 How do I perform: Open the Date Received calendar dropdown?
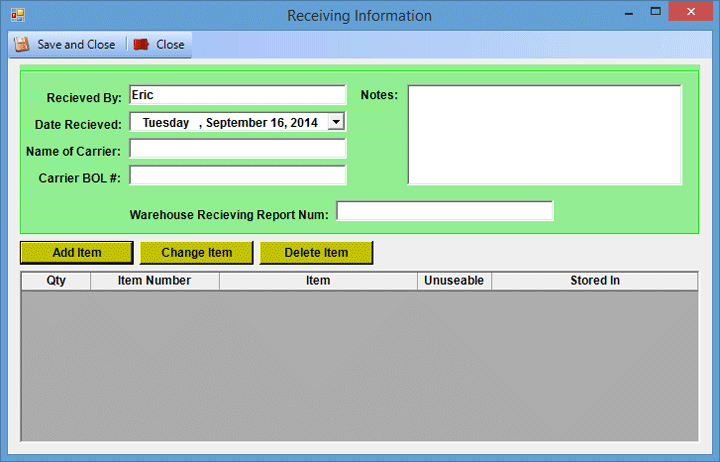336,122
